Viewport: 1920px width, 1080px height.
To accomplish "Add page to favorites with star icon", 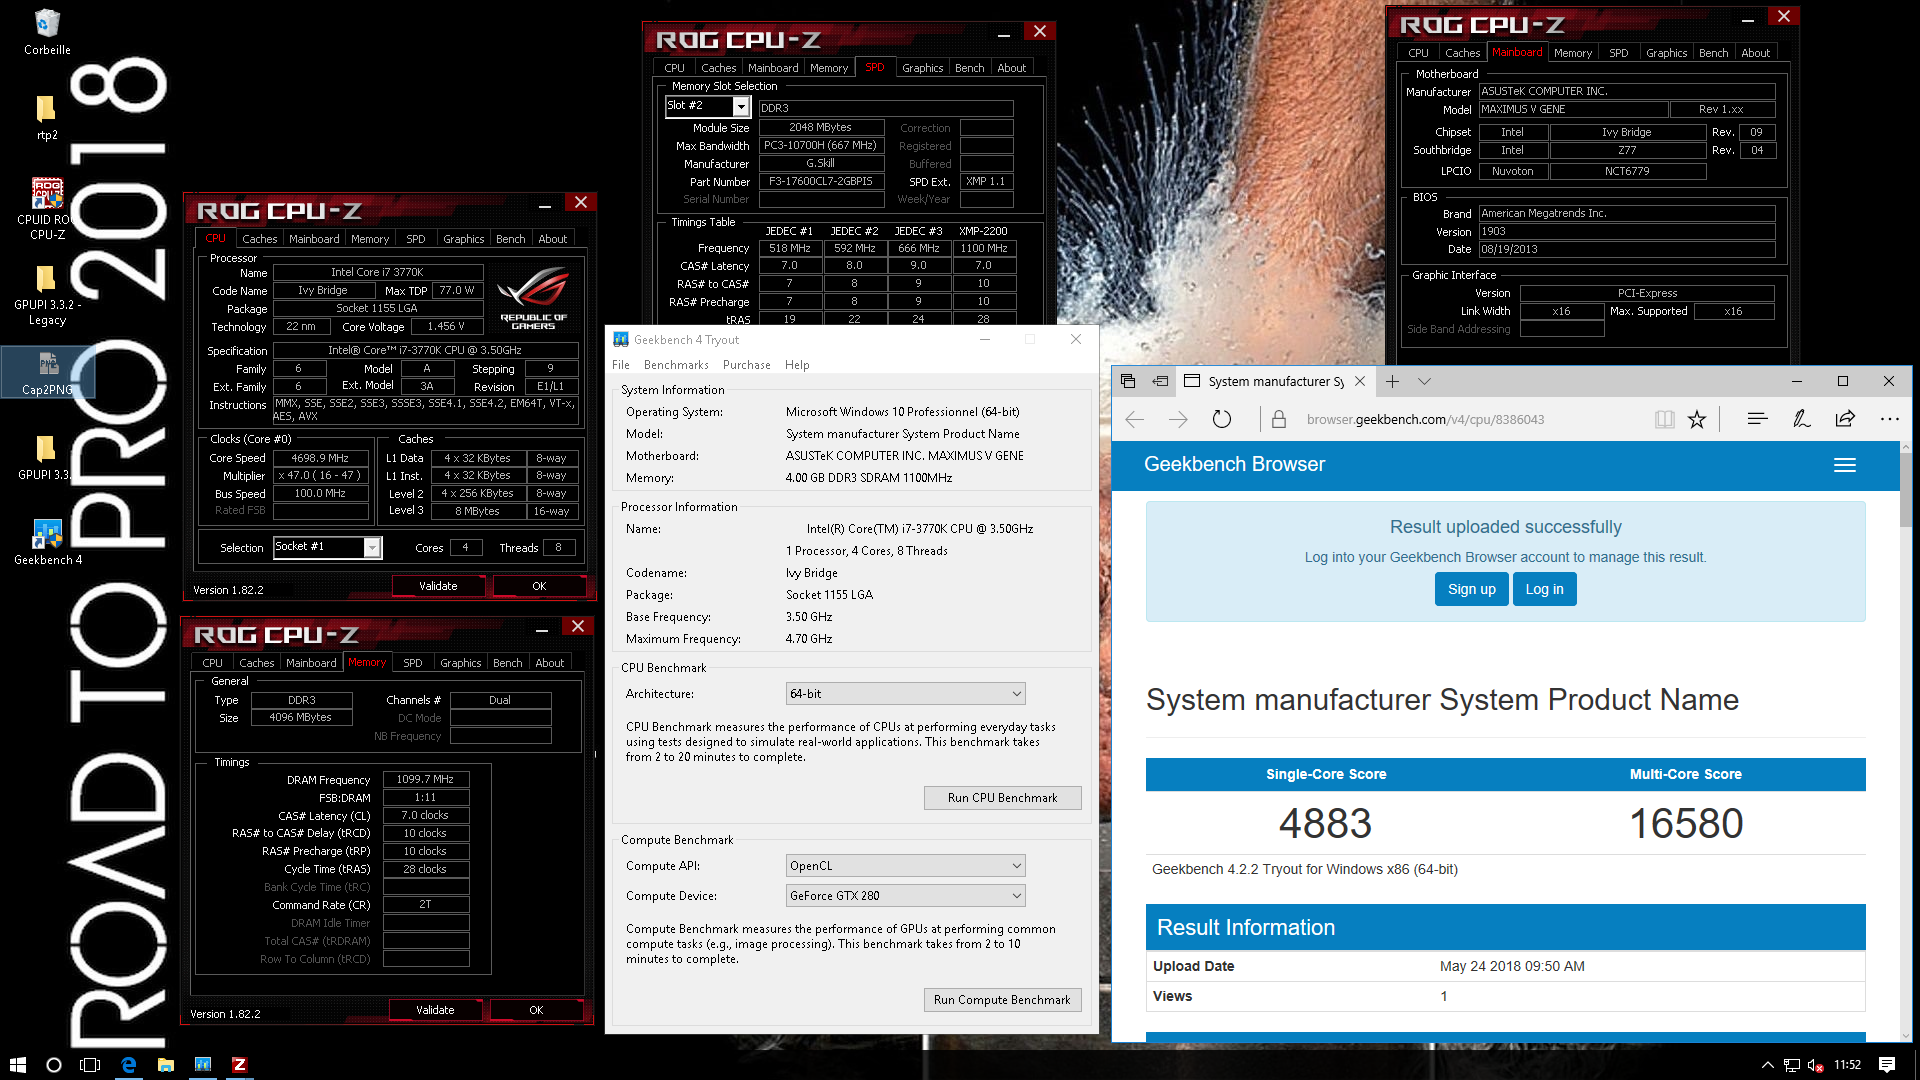I will (1697, 419).
